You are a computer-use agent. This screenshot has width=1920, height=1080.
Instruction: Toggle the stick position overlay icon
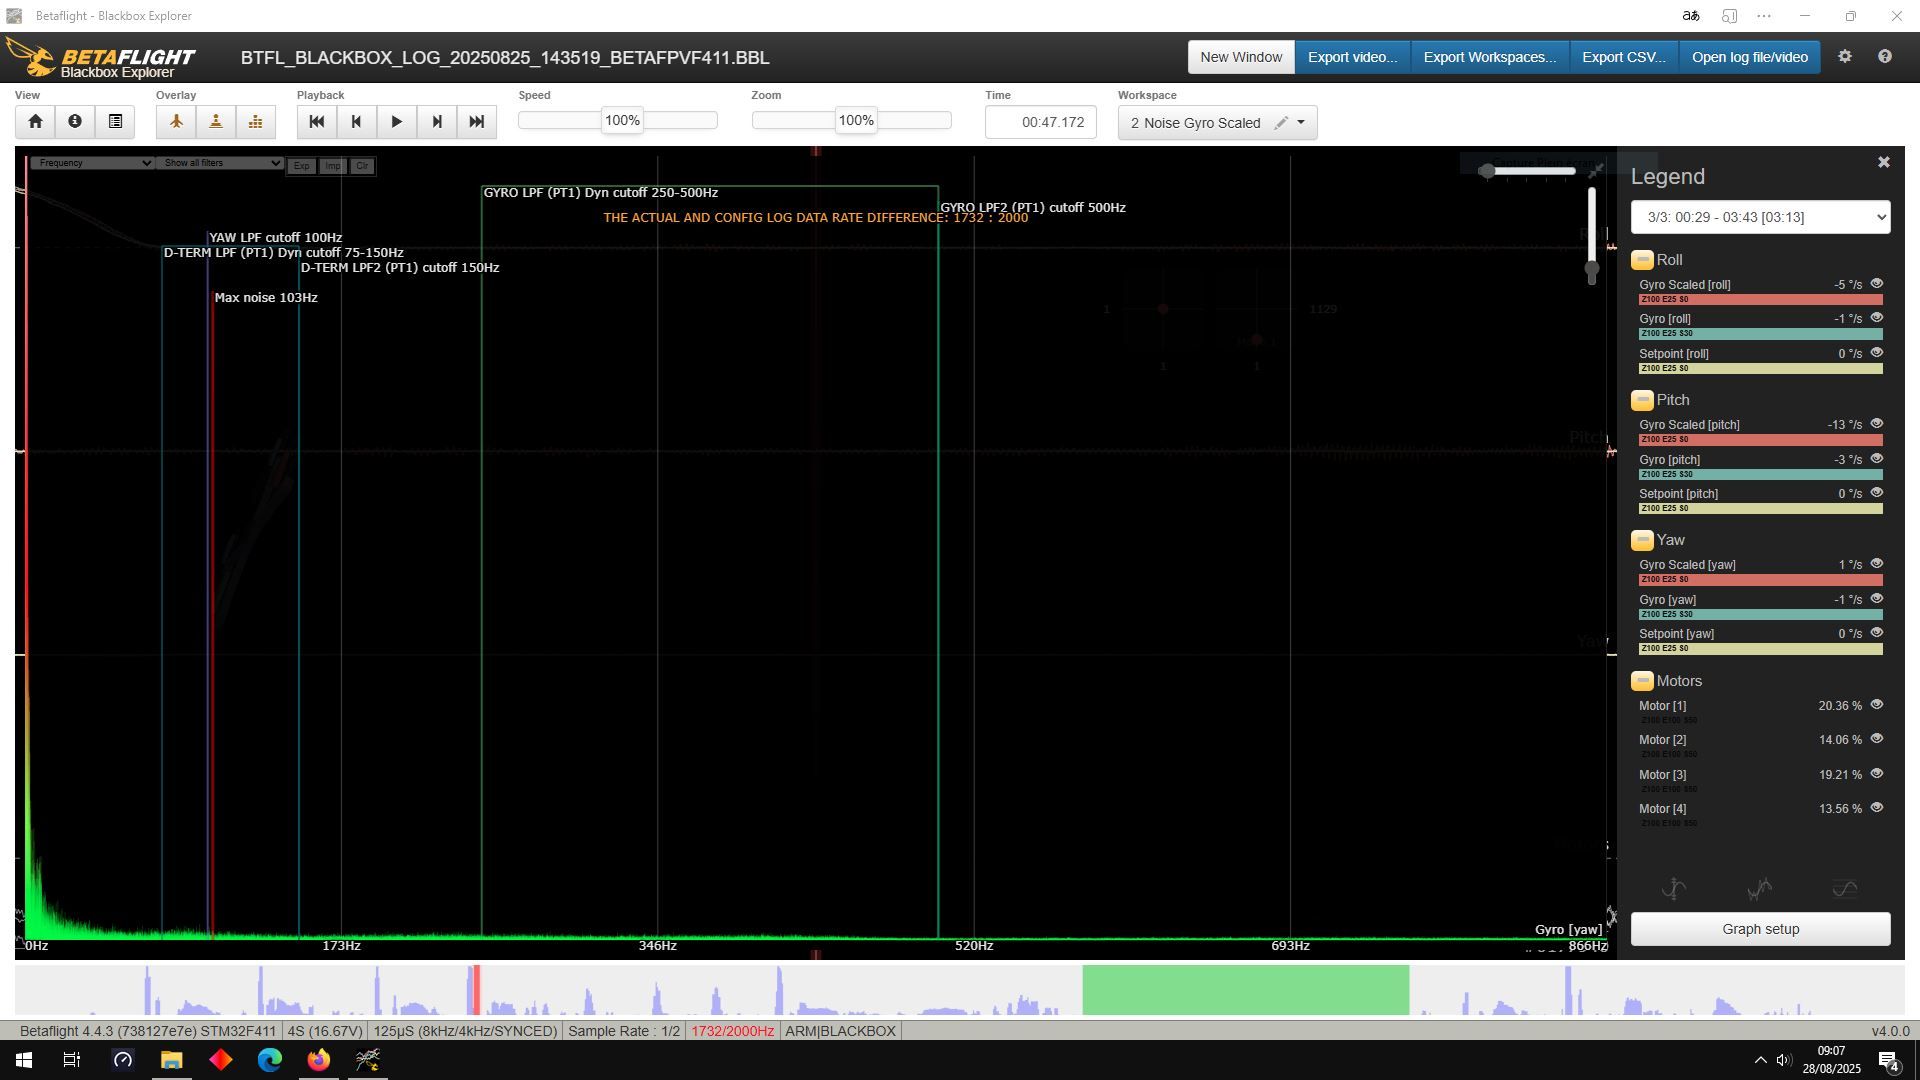pyautogui.click(x=216, y=122)
